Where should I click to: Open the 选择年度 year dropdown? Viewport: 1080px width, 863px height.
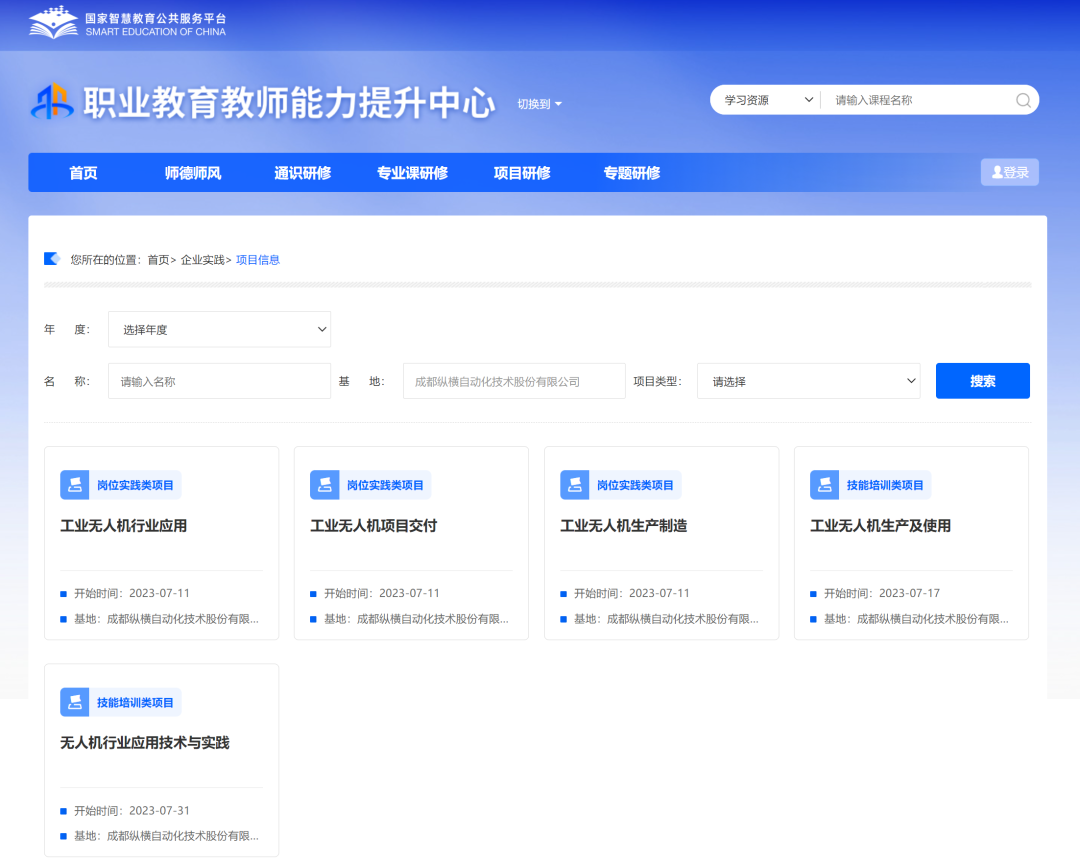pos(219,329)
